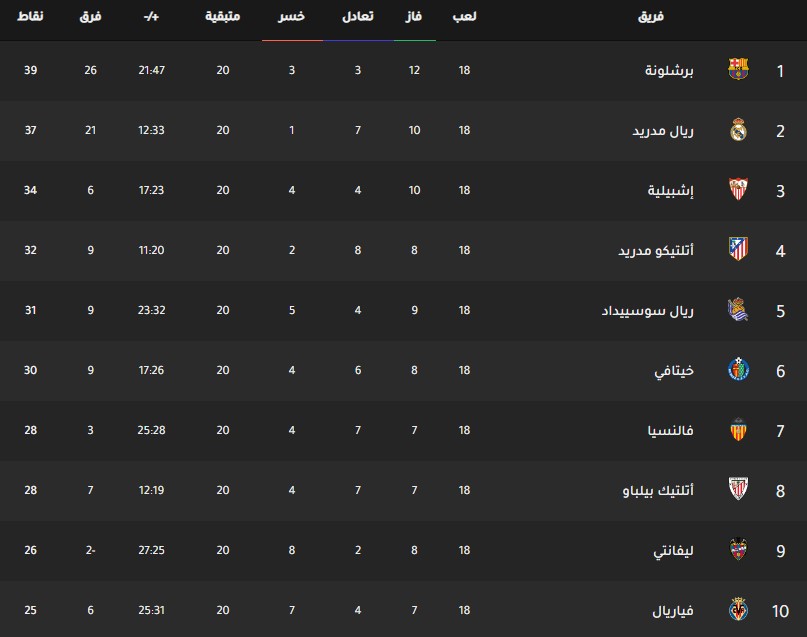Select the متبقية remaining column header
Screen dimensions: 807x637
(x=222, y=16)
